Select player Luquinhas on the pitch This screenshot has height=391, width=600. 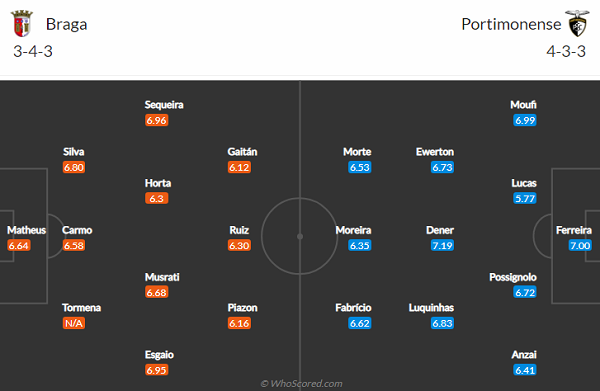(x=431, y=308)
